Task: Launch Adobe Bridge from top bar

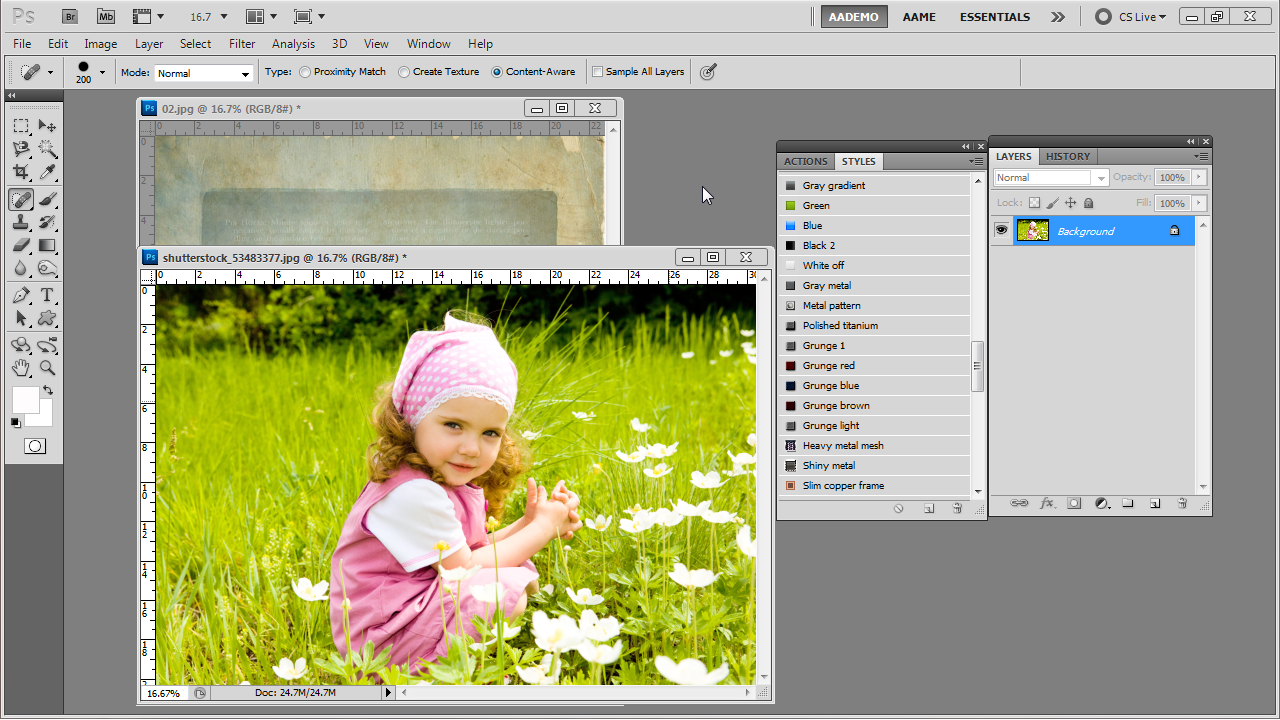Action: point(69,17)
